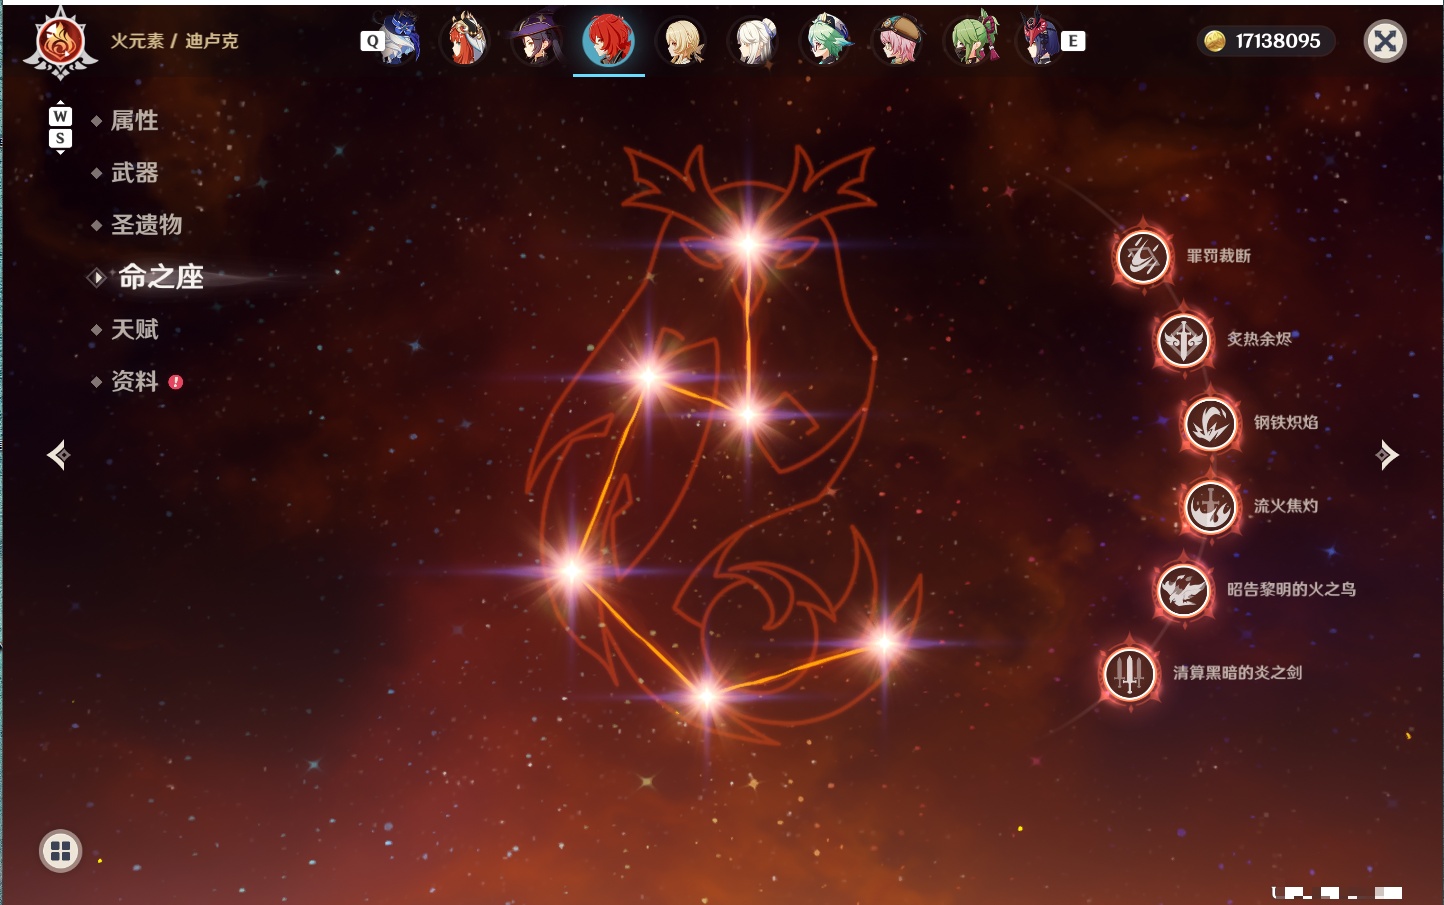Go to previous character with left arrow

[58, 455]
